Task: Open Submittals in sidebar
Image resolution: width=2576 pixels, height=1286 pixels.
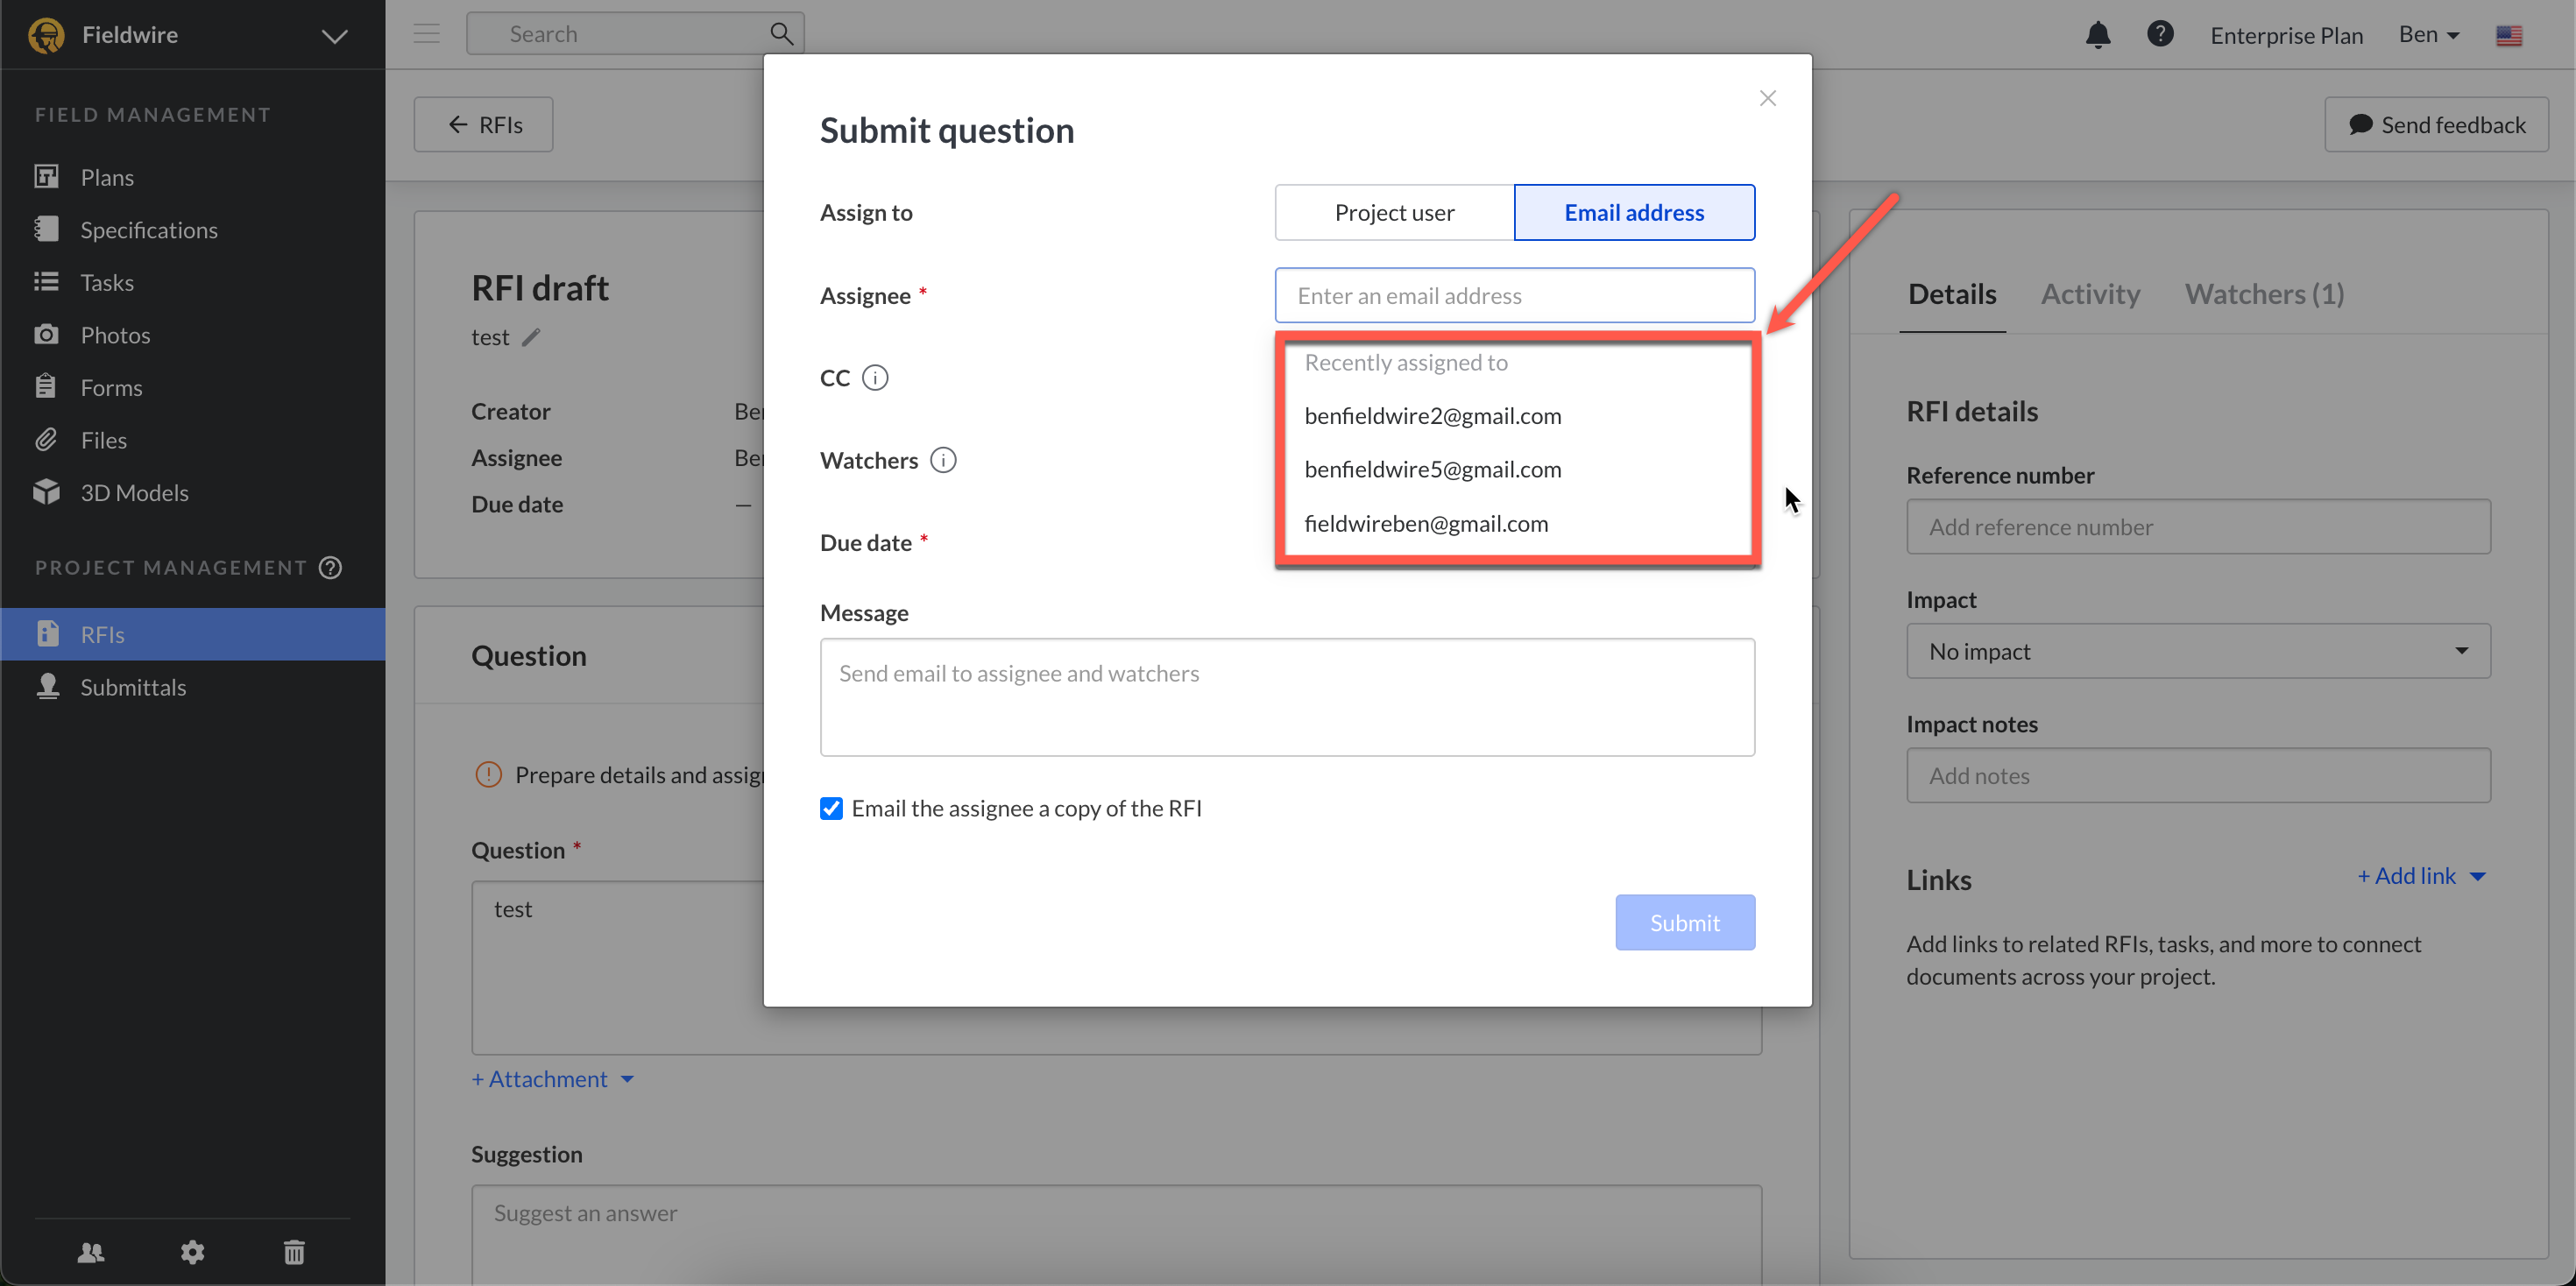Action: click(133, 687)
